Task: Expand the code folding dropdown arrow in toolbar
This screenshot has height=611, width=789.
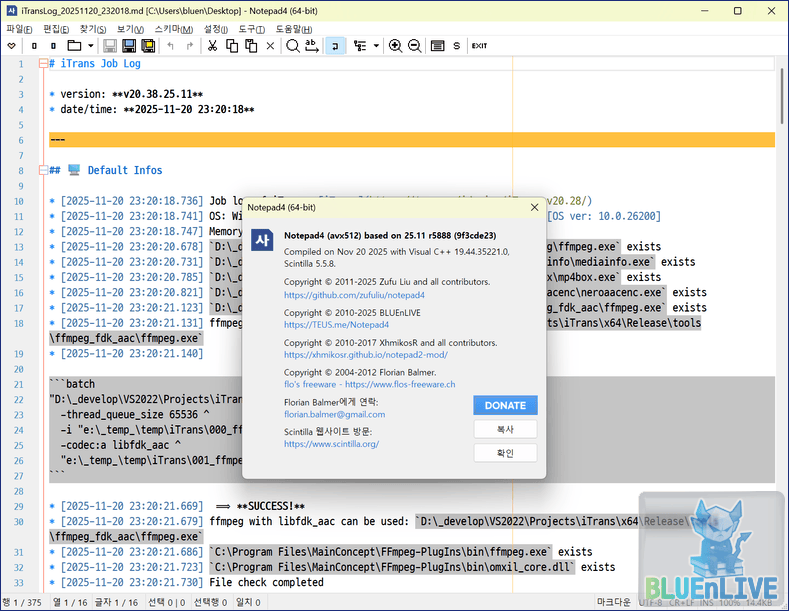Action: coord(376,46)
